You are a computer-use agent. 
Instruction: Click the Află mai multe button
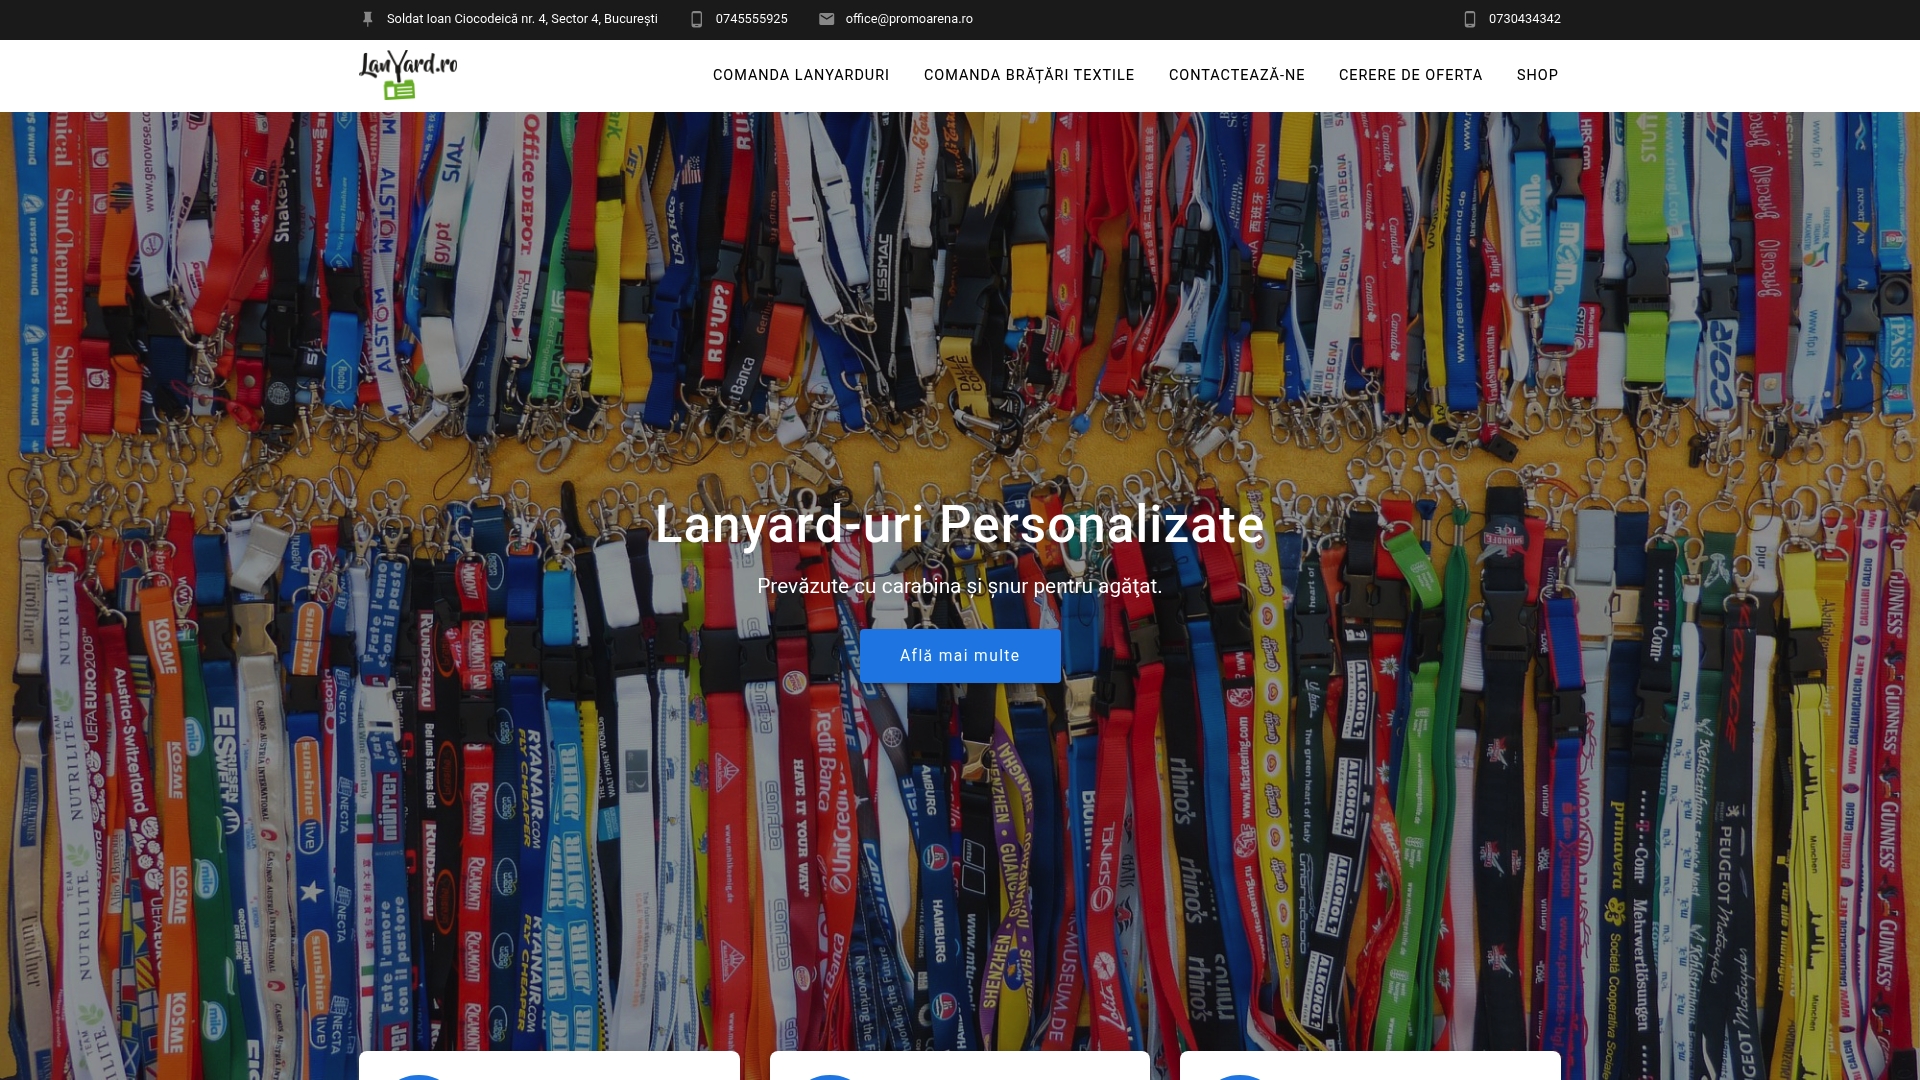point(959,655)
